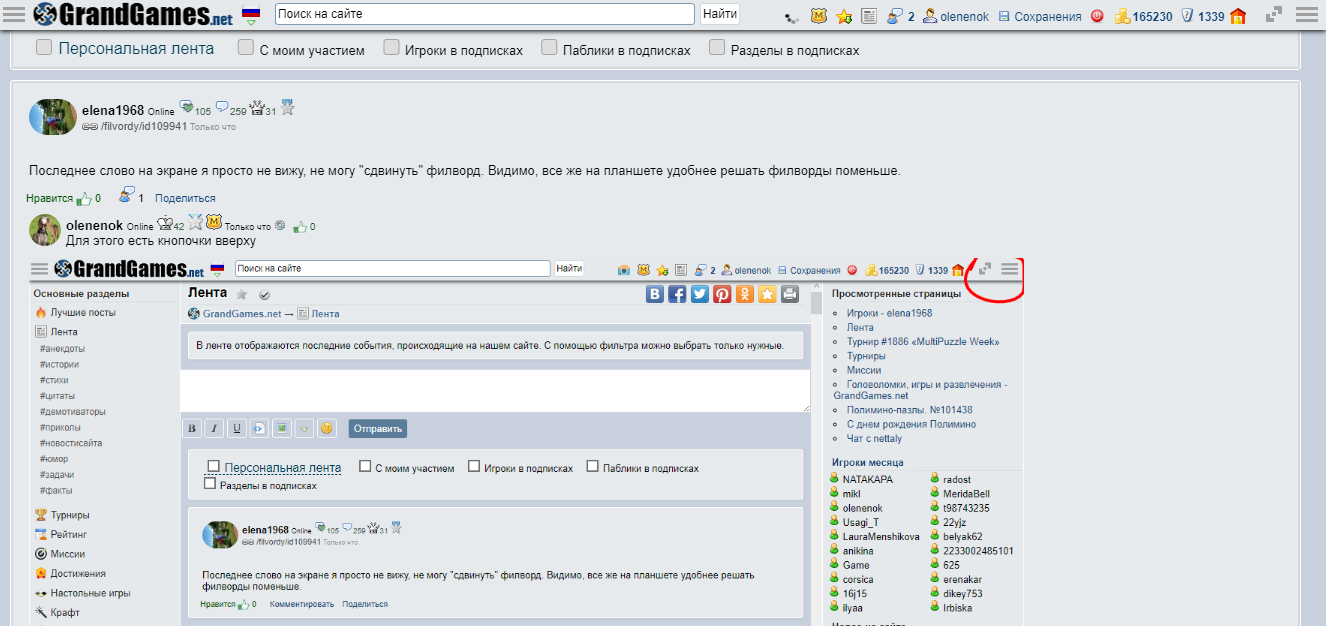The height and width of the screenshot is (626, 1326).
Task: Open the olenenok profile menu
Action: 957,16
